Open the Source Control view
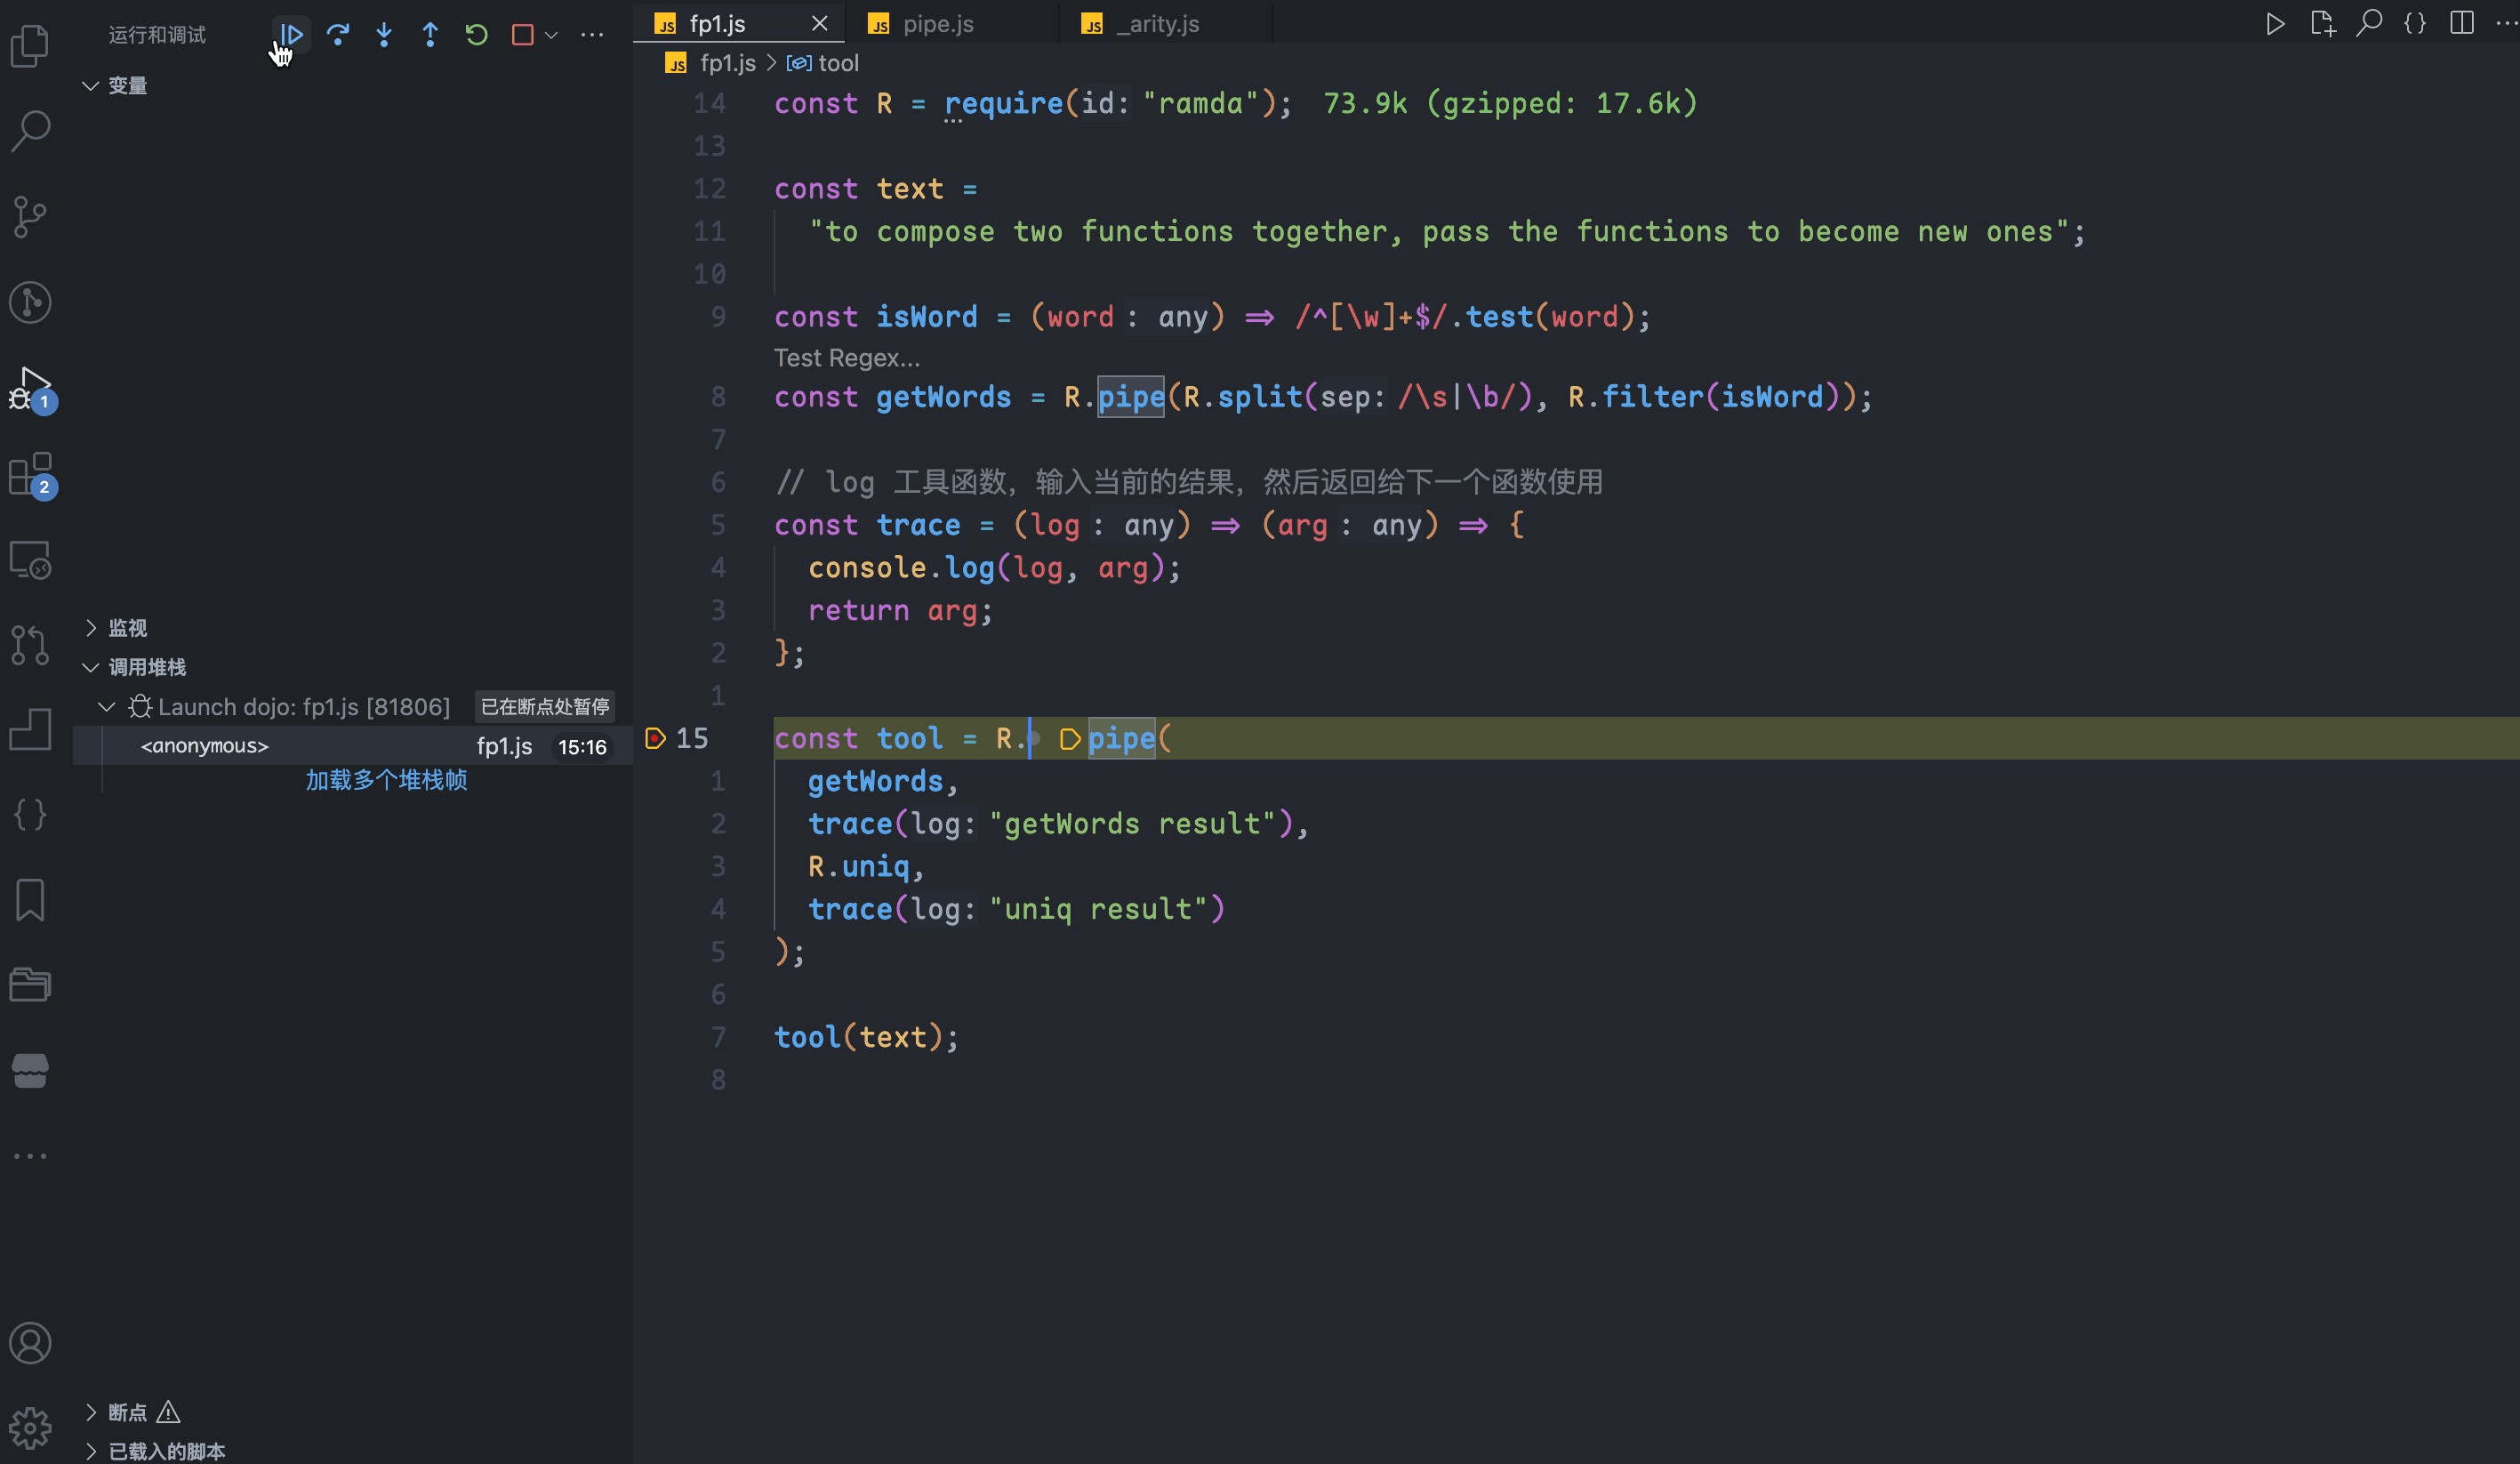Image resolution: width=2520 pixels, height=1464 pixels. click(30, 217)
